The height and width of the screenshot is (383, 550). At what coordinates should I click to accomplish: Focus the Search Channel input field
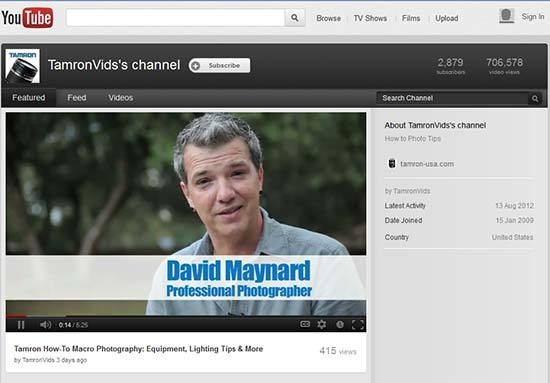[x=452, y=98]
